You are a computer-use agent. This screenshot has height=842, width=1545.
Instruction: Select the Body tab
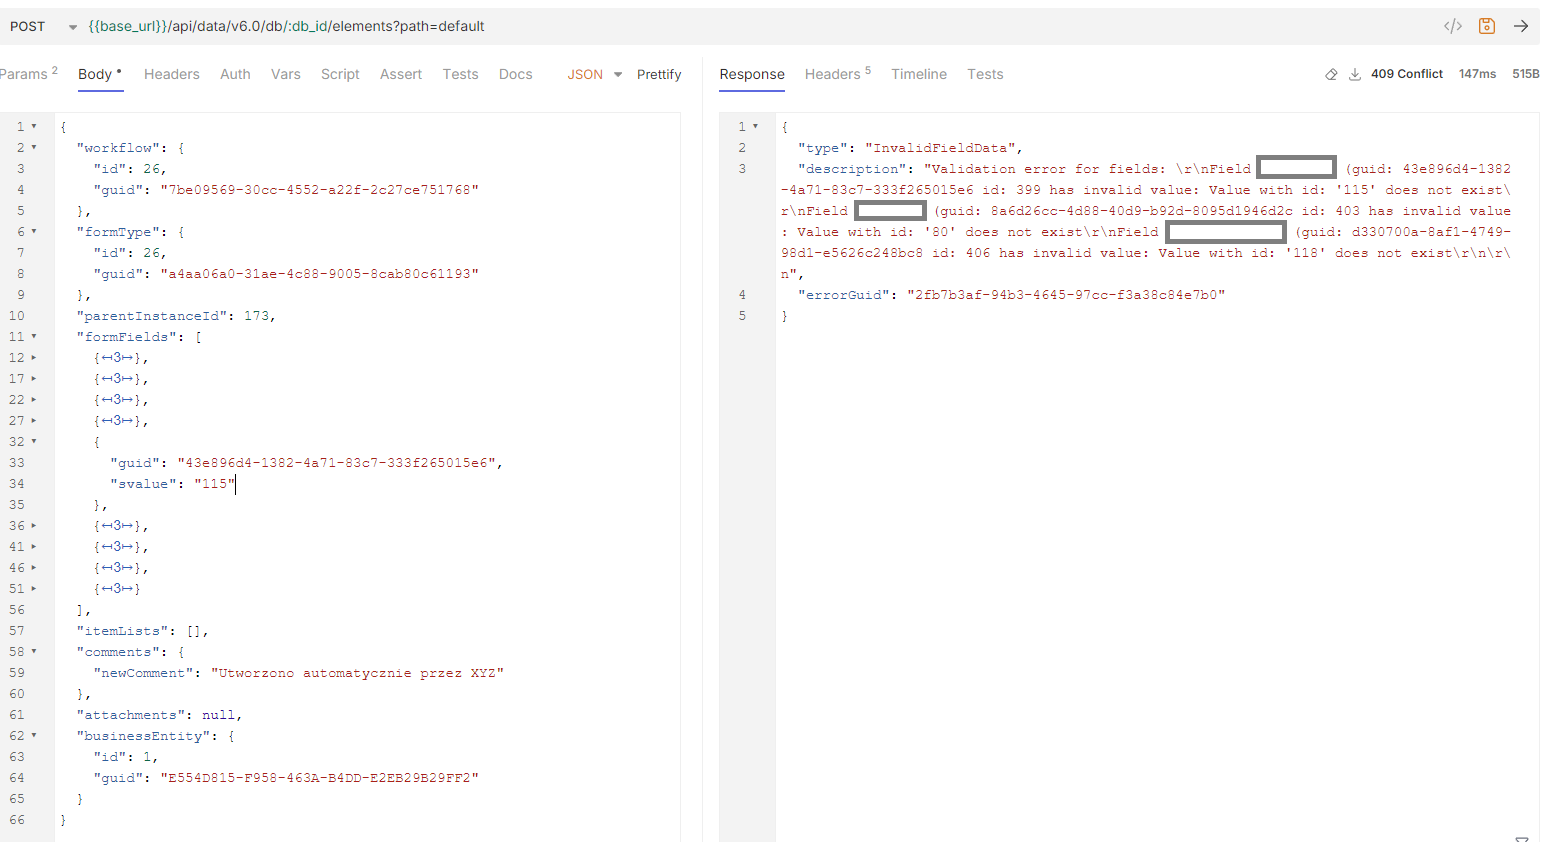(100, 74)
